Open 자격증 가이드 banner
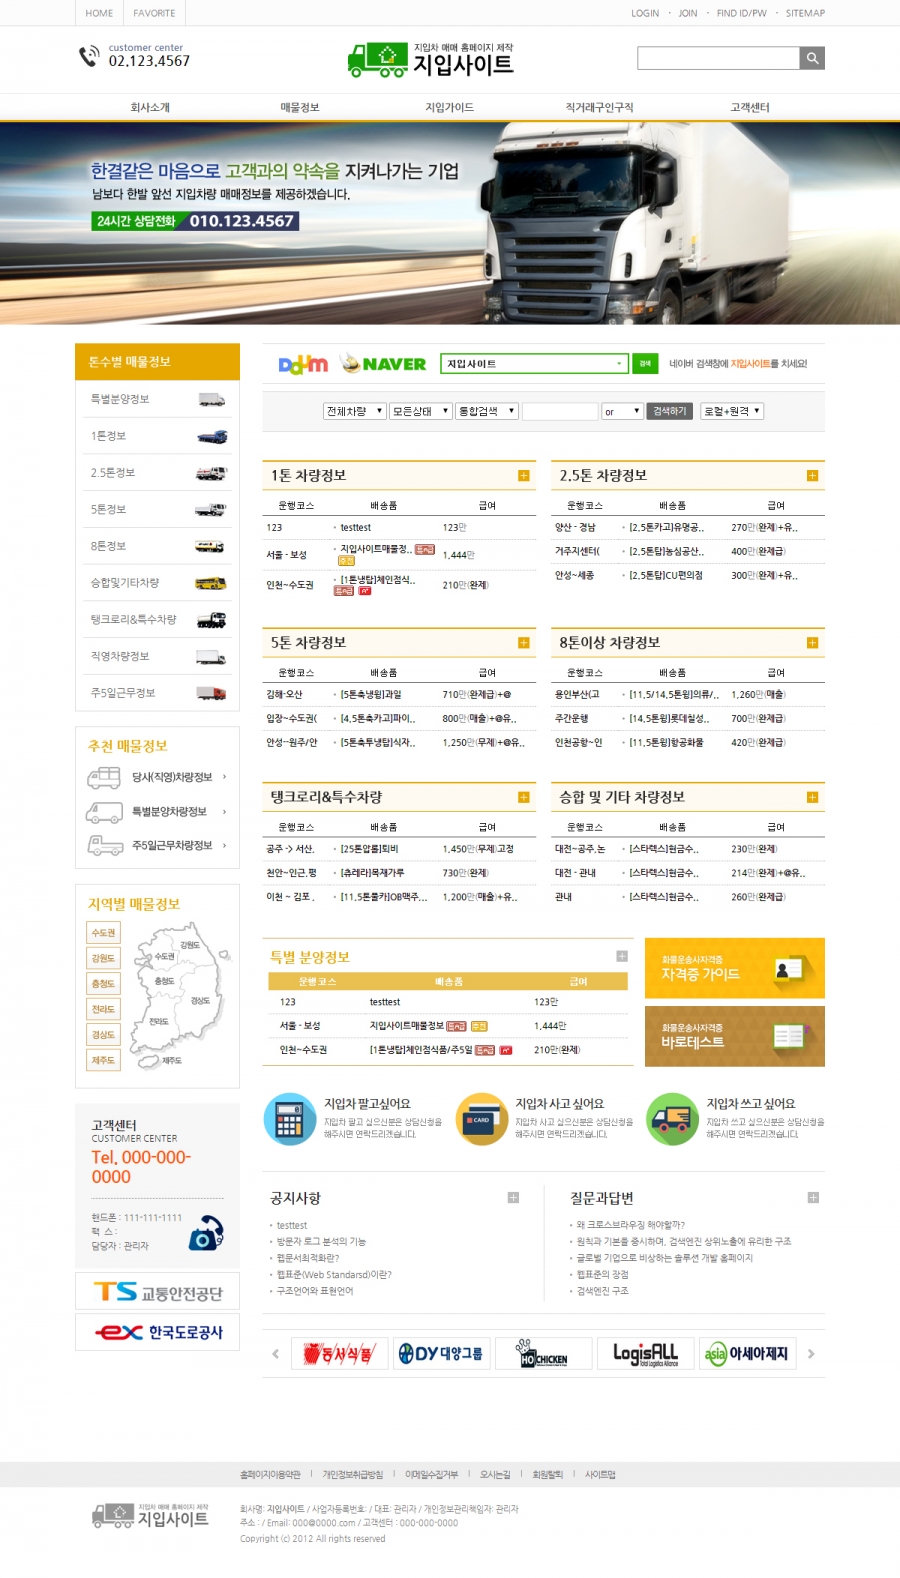This screenshot has width=900, height=1578. click(734, 968)
